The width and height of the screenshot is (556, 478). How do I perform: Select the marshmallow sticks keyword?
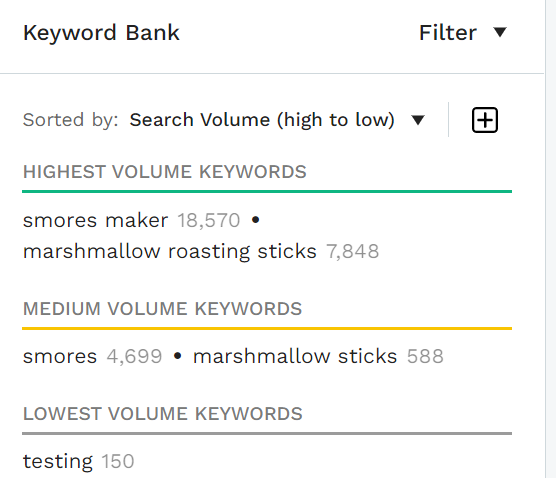[x=295, y=356]
